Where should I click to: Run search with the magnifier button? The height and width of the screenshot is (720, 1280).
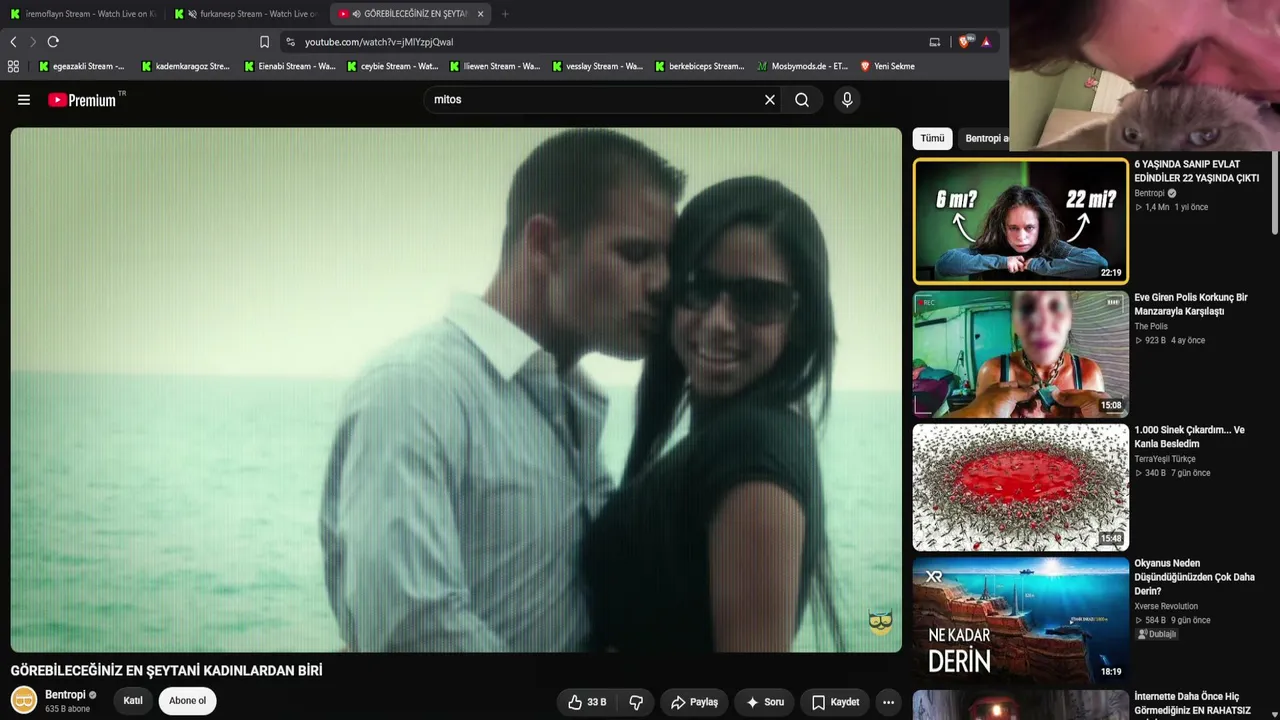[802, 100]
